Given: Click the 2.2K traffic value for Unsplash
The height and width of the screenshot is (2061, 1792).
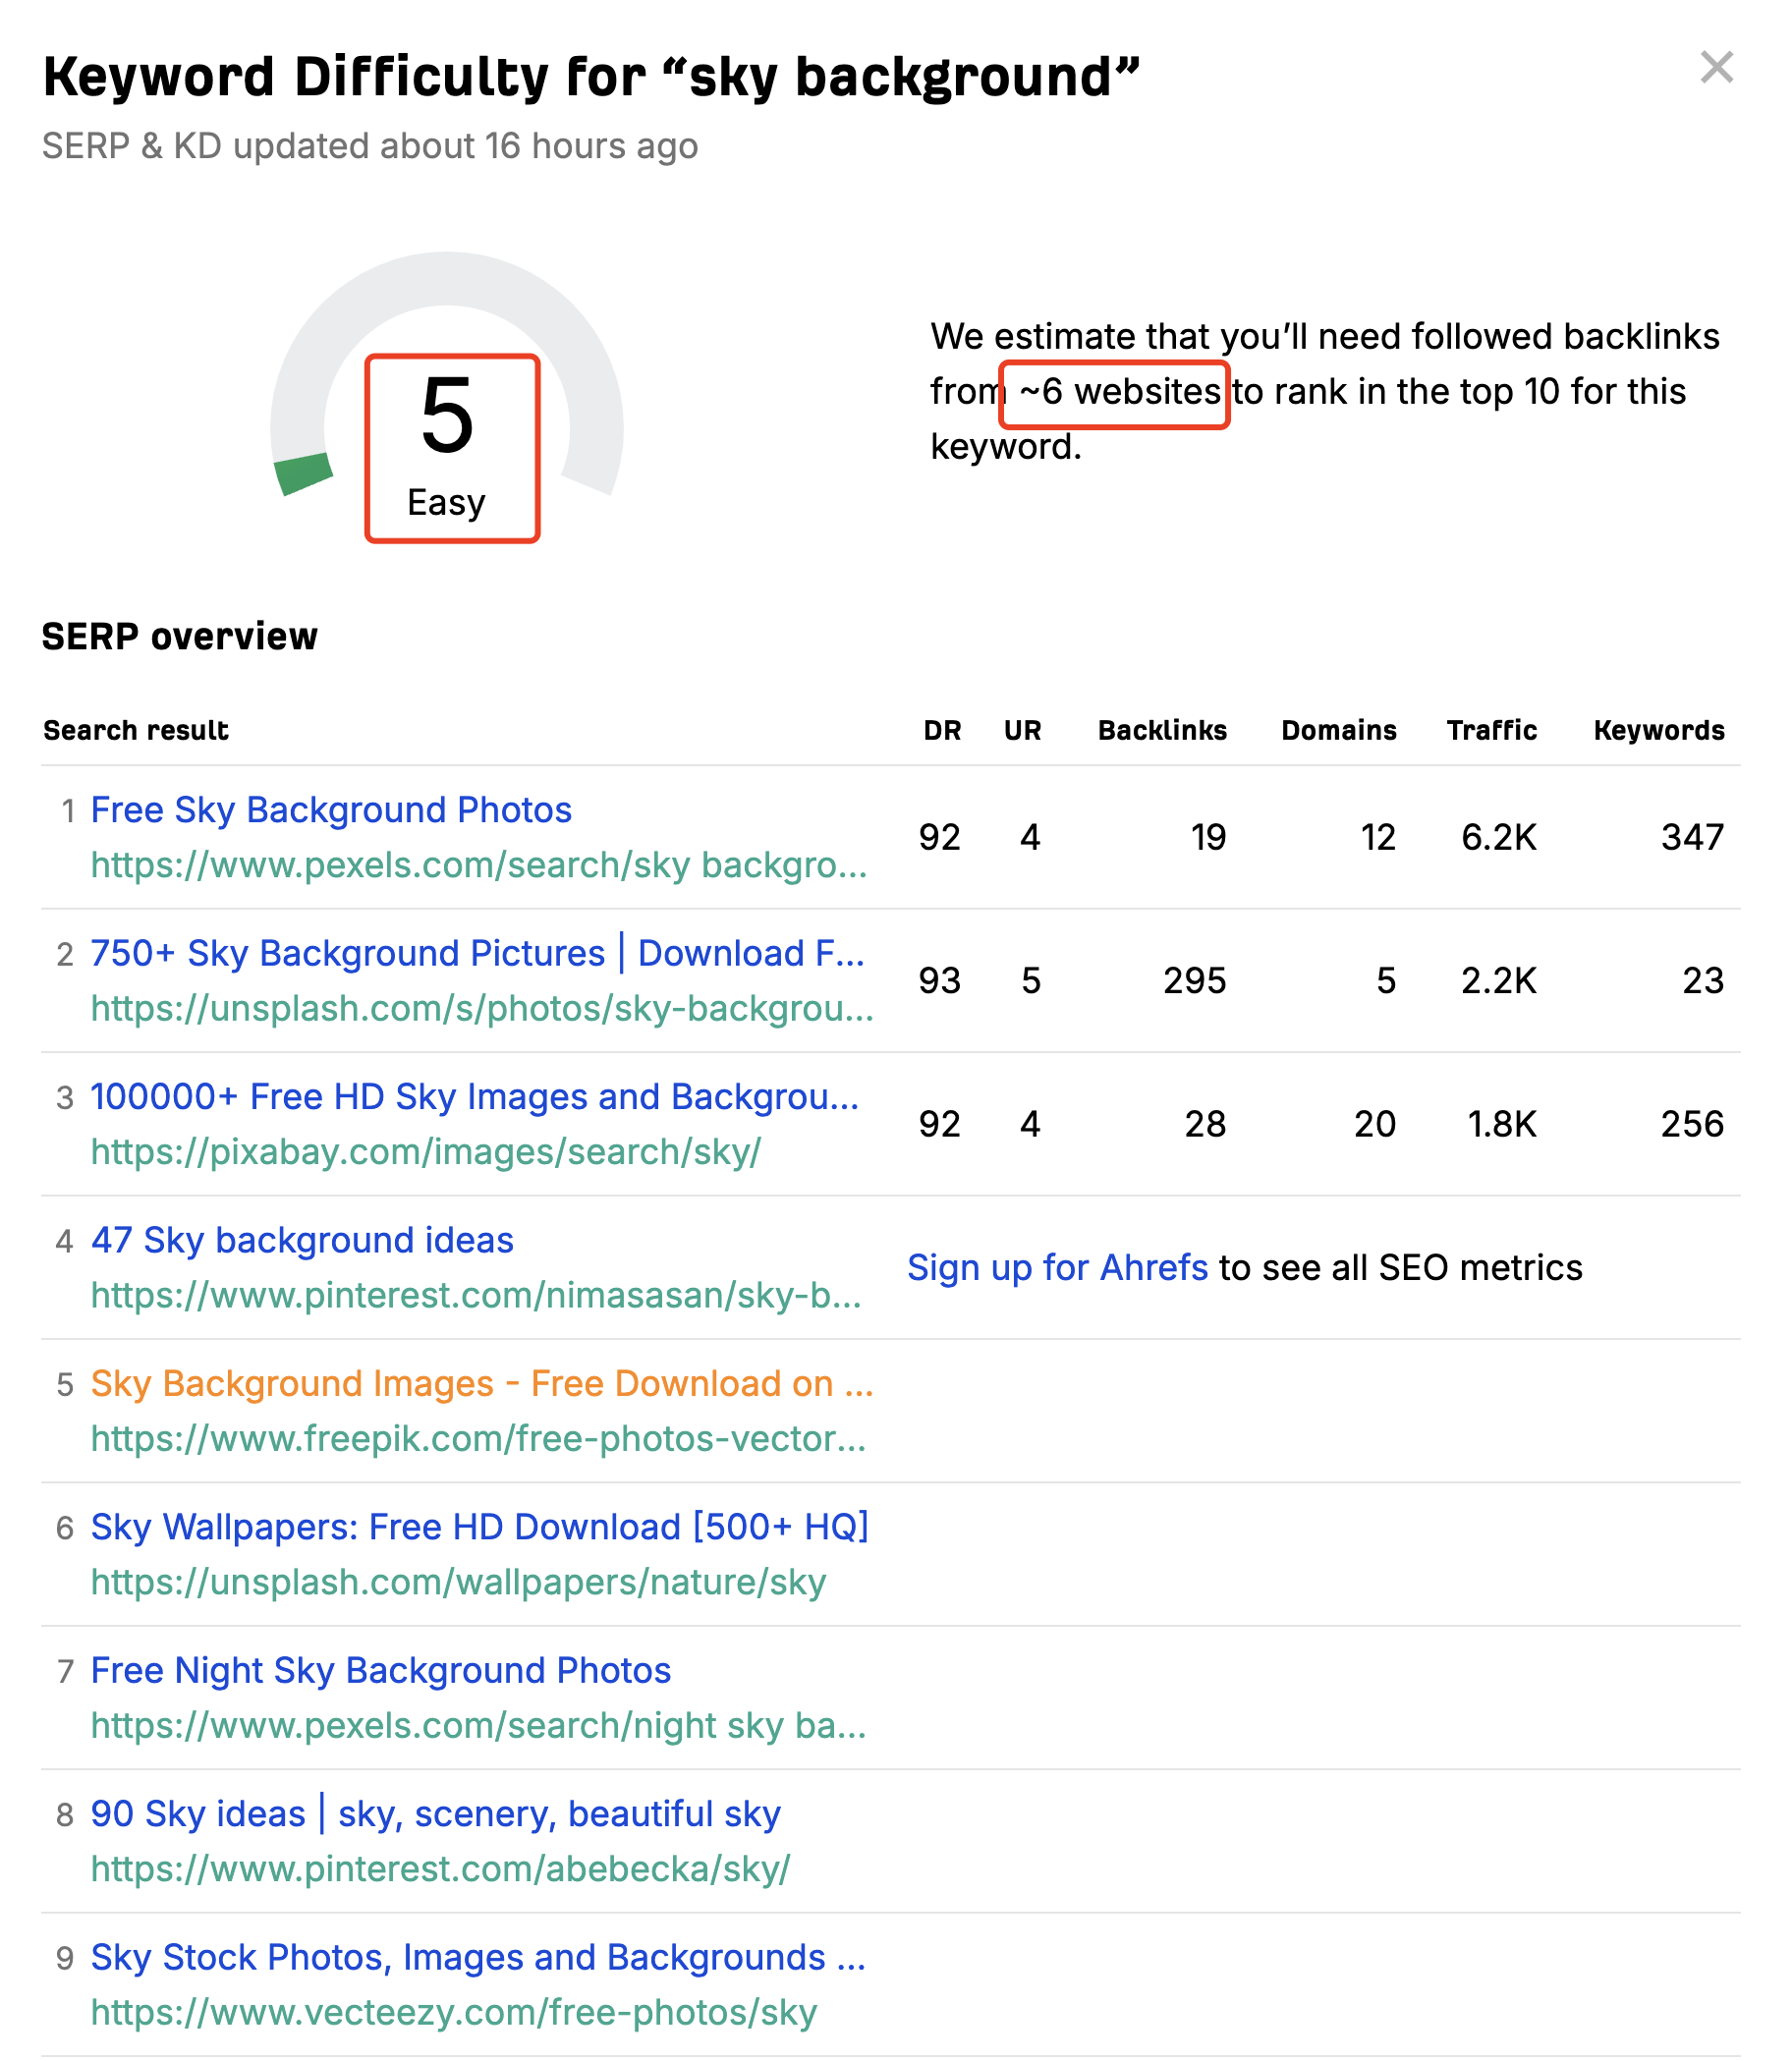Looking at the screenshot, I should pos(1498,980).
